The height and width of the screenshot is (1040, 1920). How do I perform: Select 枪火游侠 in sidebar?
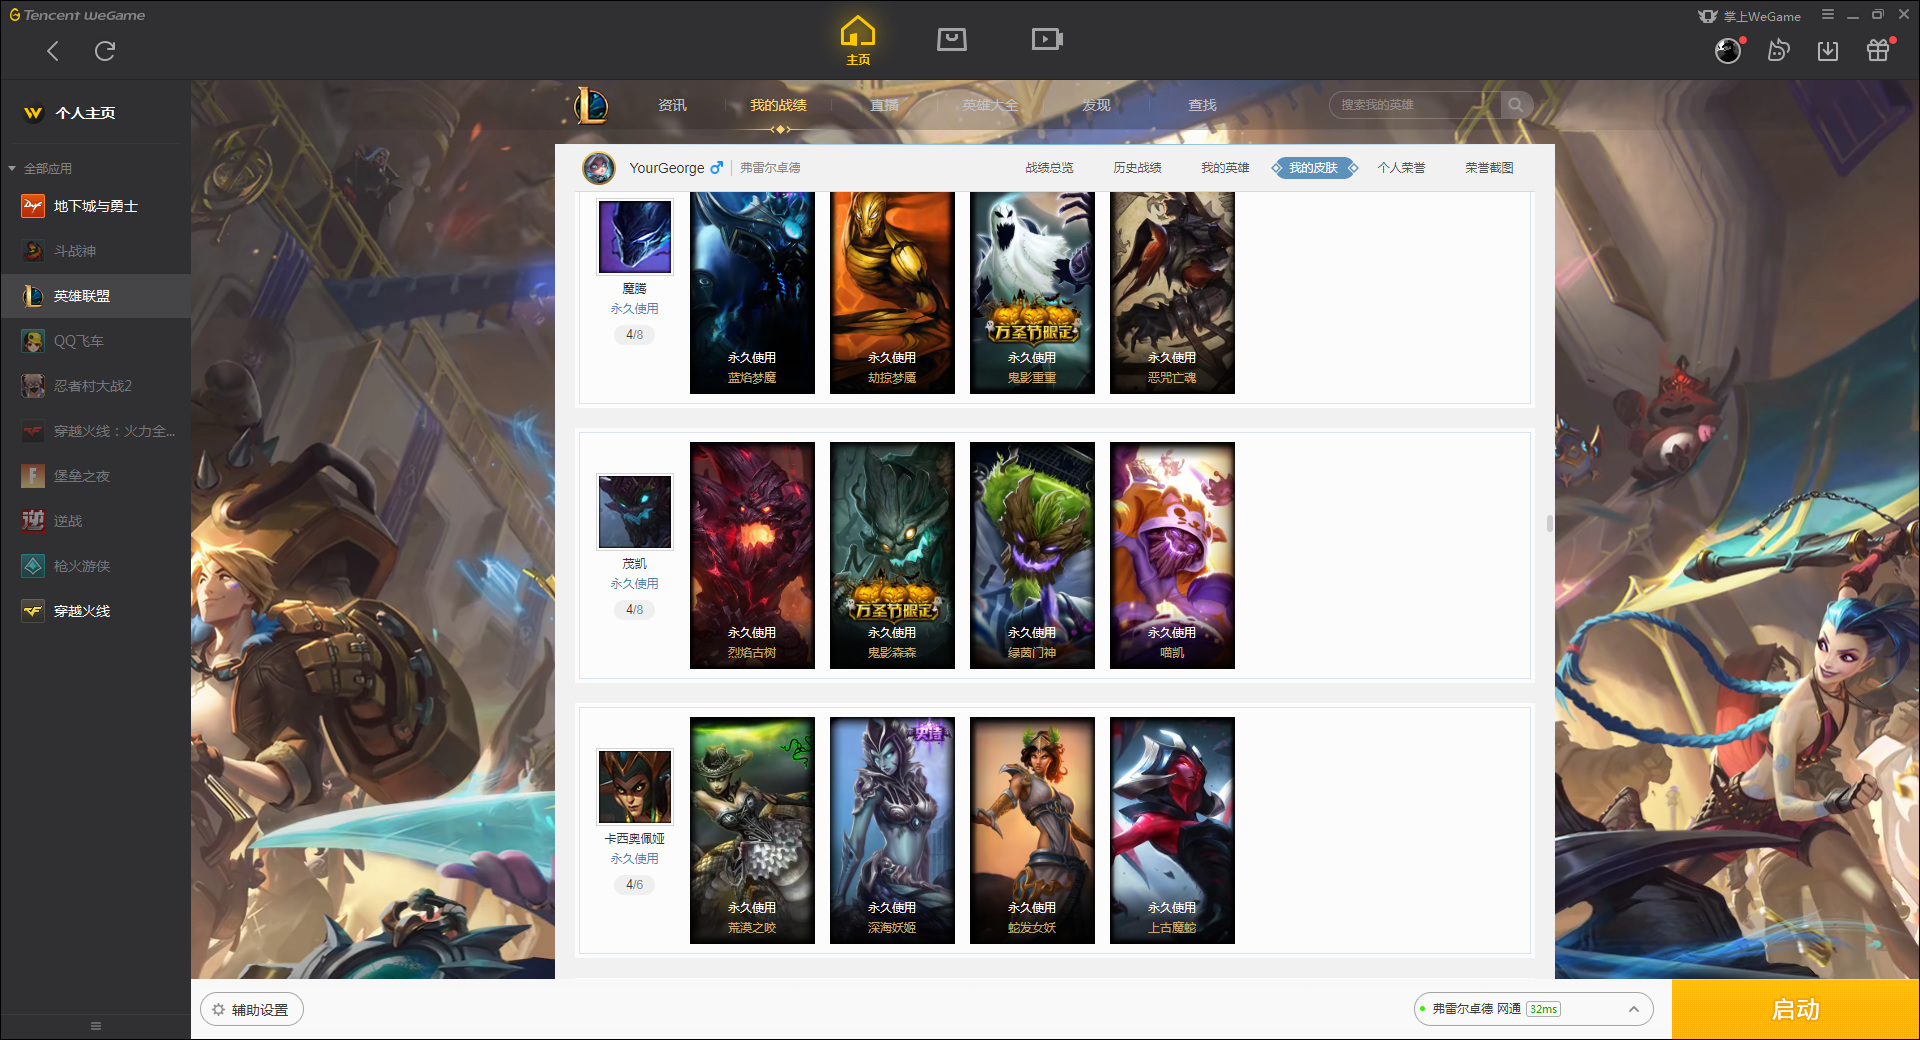[x=95, y=566]
